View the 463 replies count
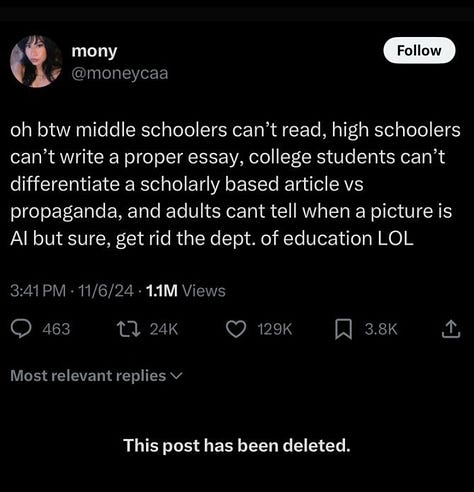Viewport: 474px width, 492px height. click(56, 329)
